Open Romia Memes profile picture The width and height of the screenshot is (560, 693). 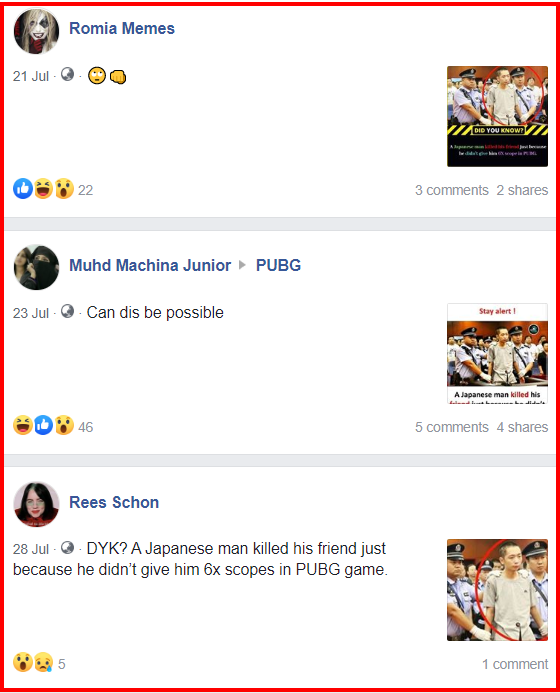click(36, 30)
